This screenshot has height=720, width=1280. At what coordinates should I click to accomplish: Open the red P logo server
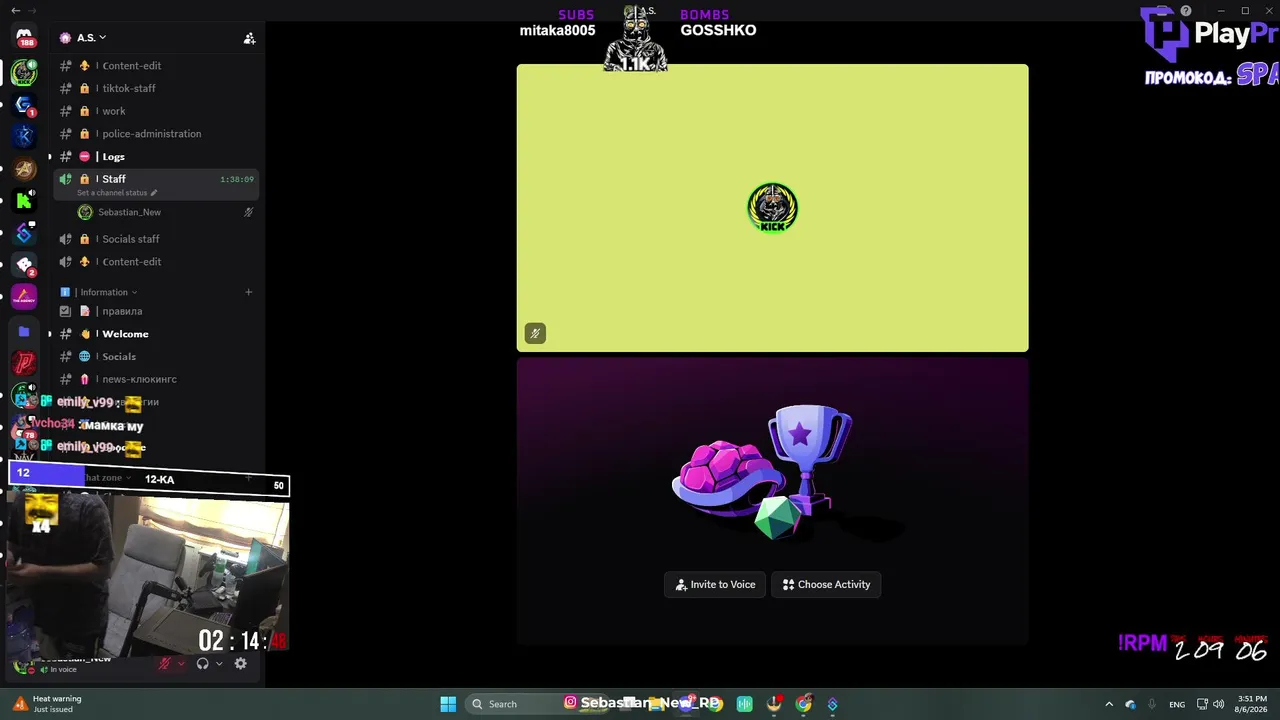[25, 363]
